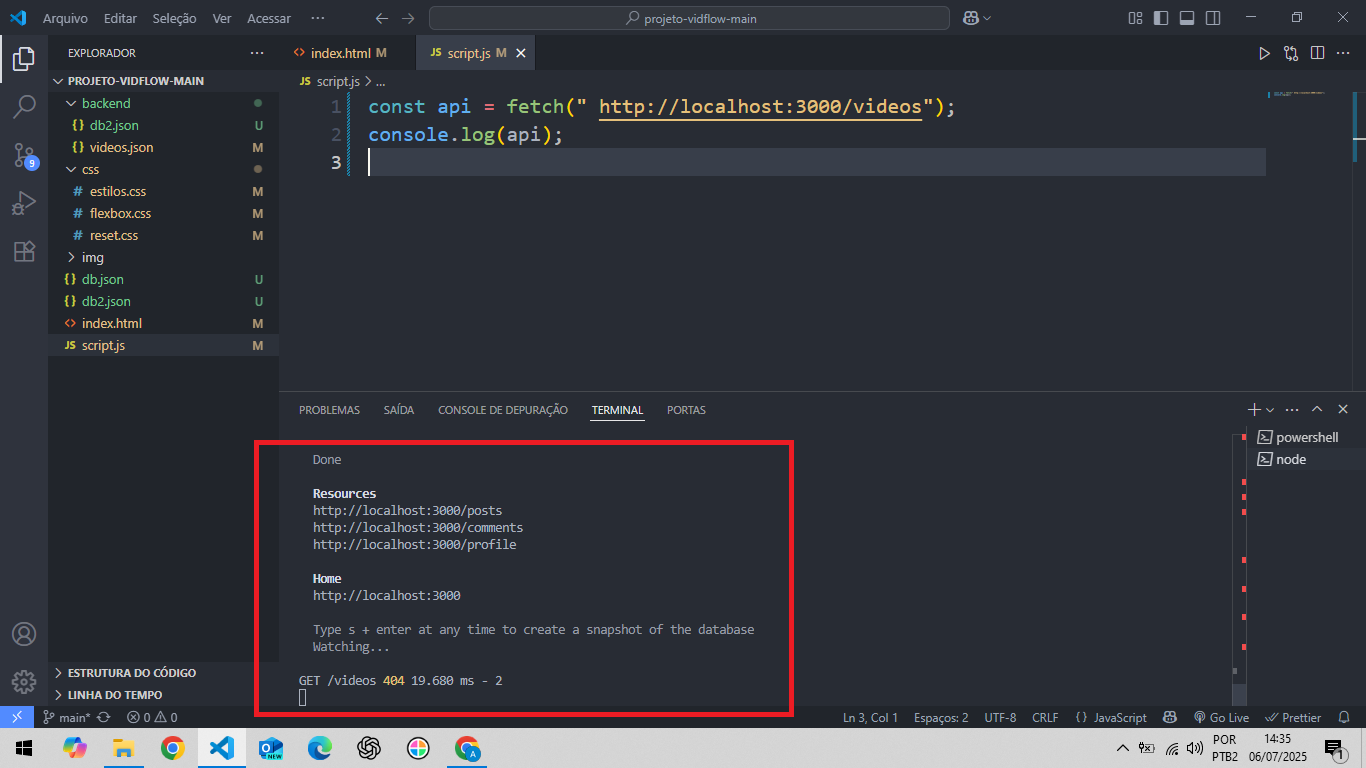
Task: Open the Ver menu
Action: (x=222, y=18)
